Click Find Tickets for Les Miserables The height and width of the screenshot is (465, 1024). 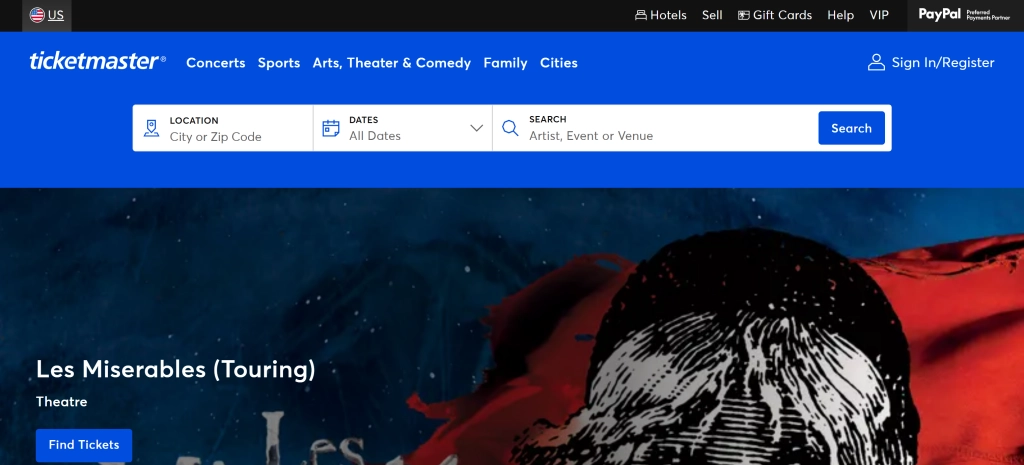[x=84, y=445]
